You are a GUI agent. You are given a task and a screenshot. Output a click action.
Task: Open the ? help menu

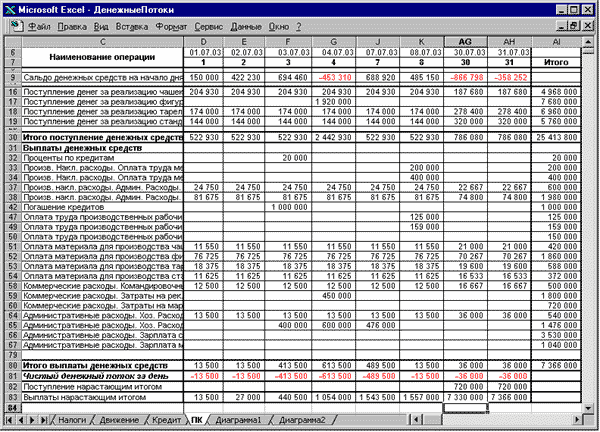point(298,26)
